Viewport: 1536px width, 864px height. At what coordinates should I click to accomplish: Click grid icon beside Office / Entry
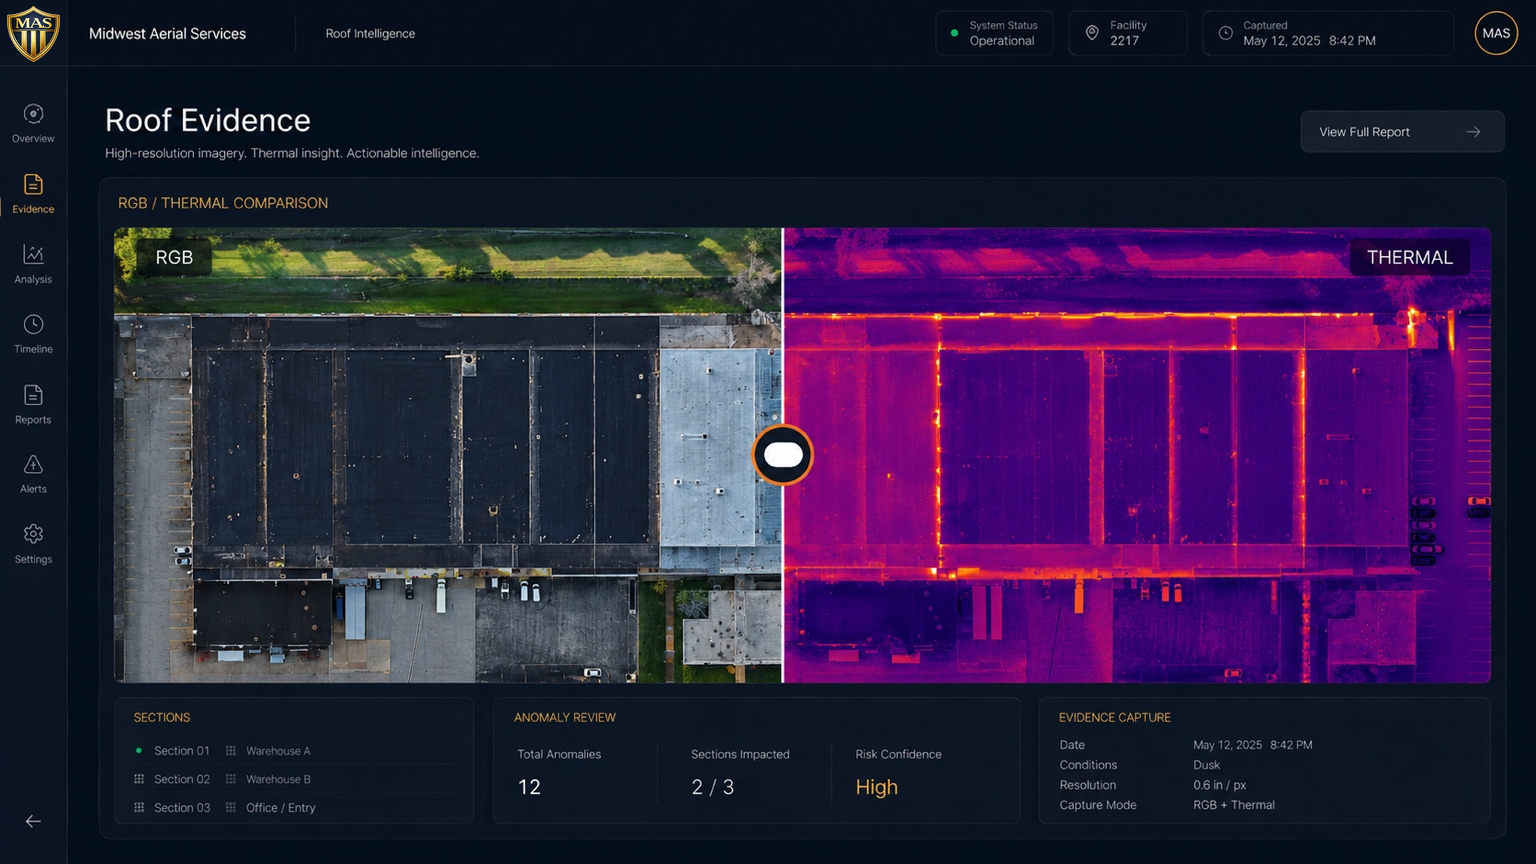pos(231,807)
